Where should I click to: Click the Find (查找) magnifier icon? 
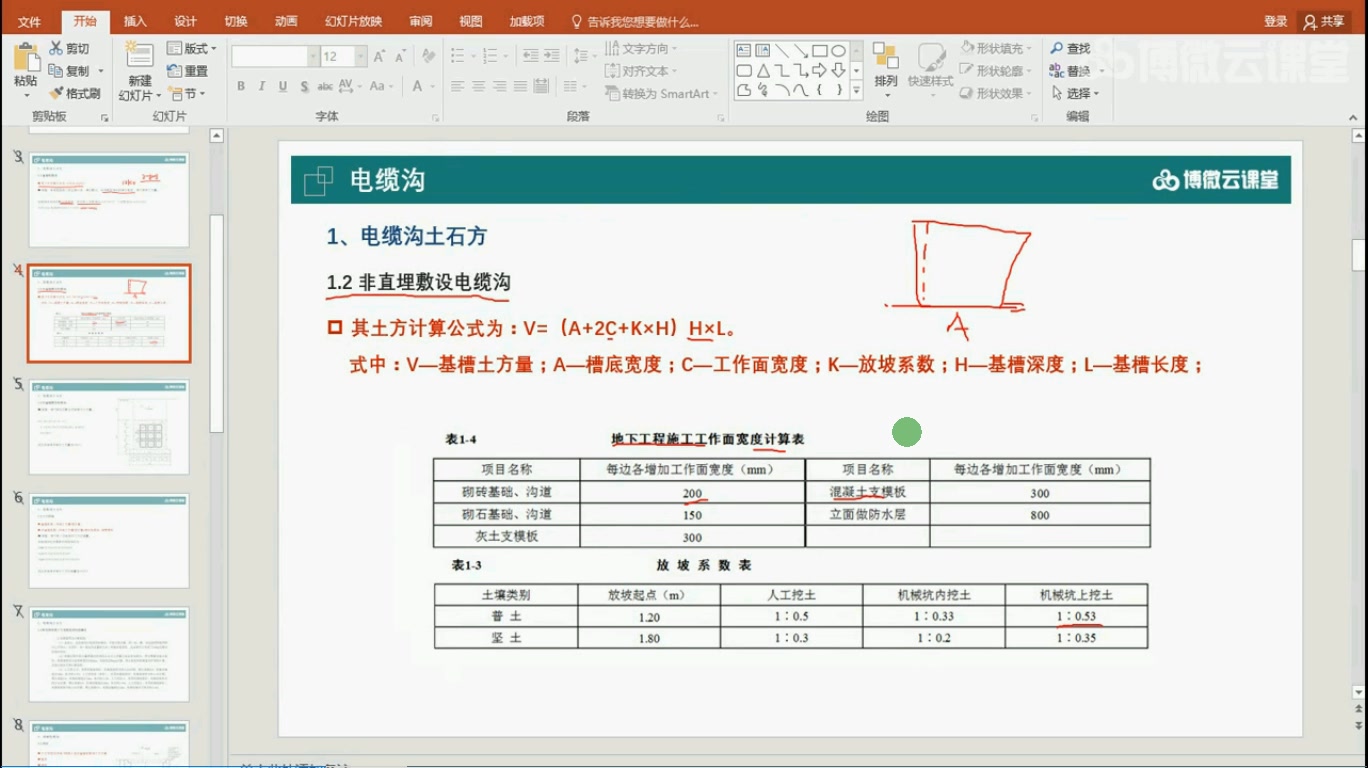point(1056,49)
